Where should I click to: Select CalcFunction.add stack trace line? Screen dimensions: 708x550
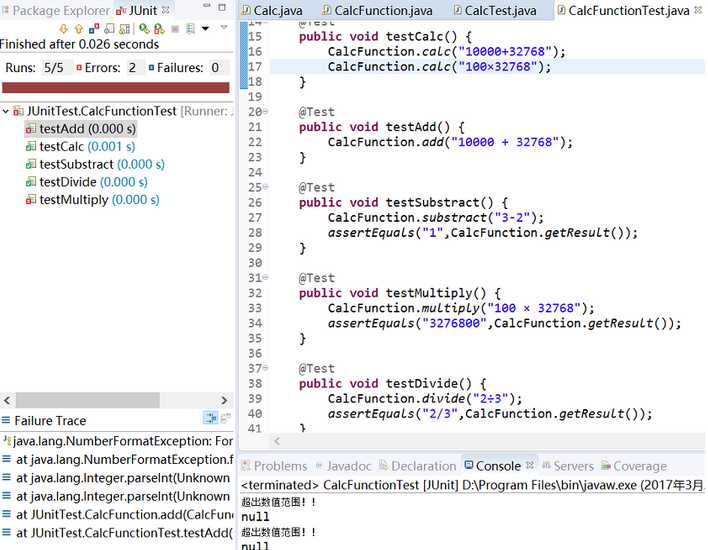point(117,515)
